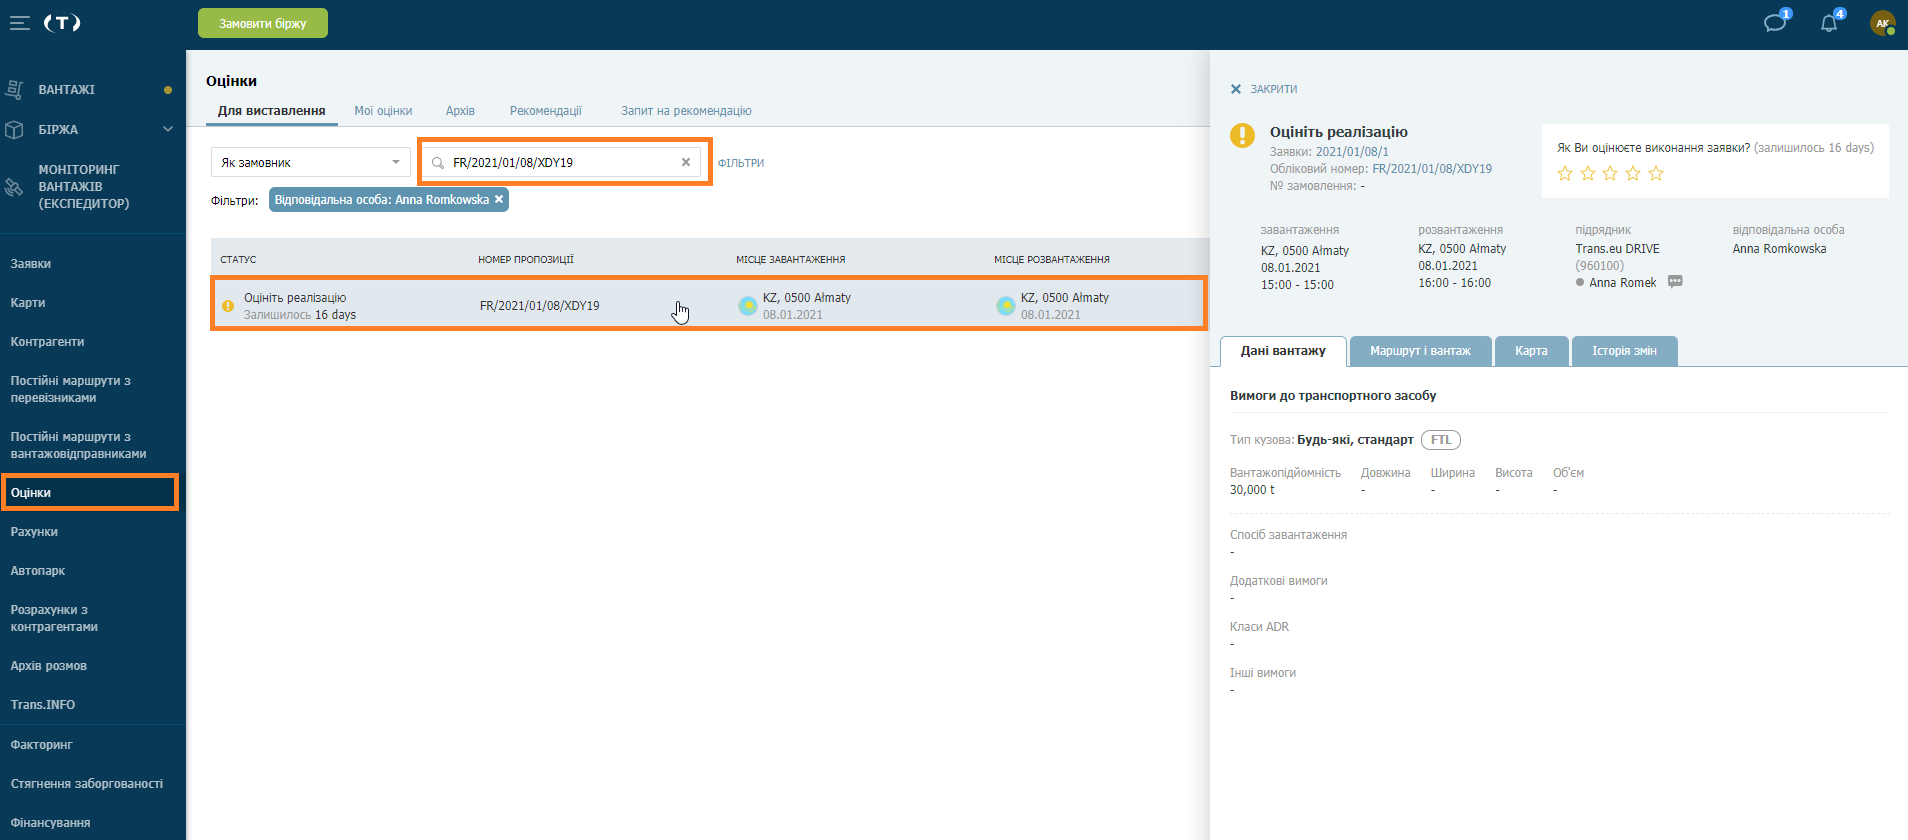Select row FR/2021/01/08/XDY19 proposal number

[540, 306]
